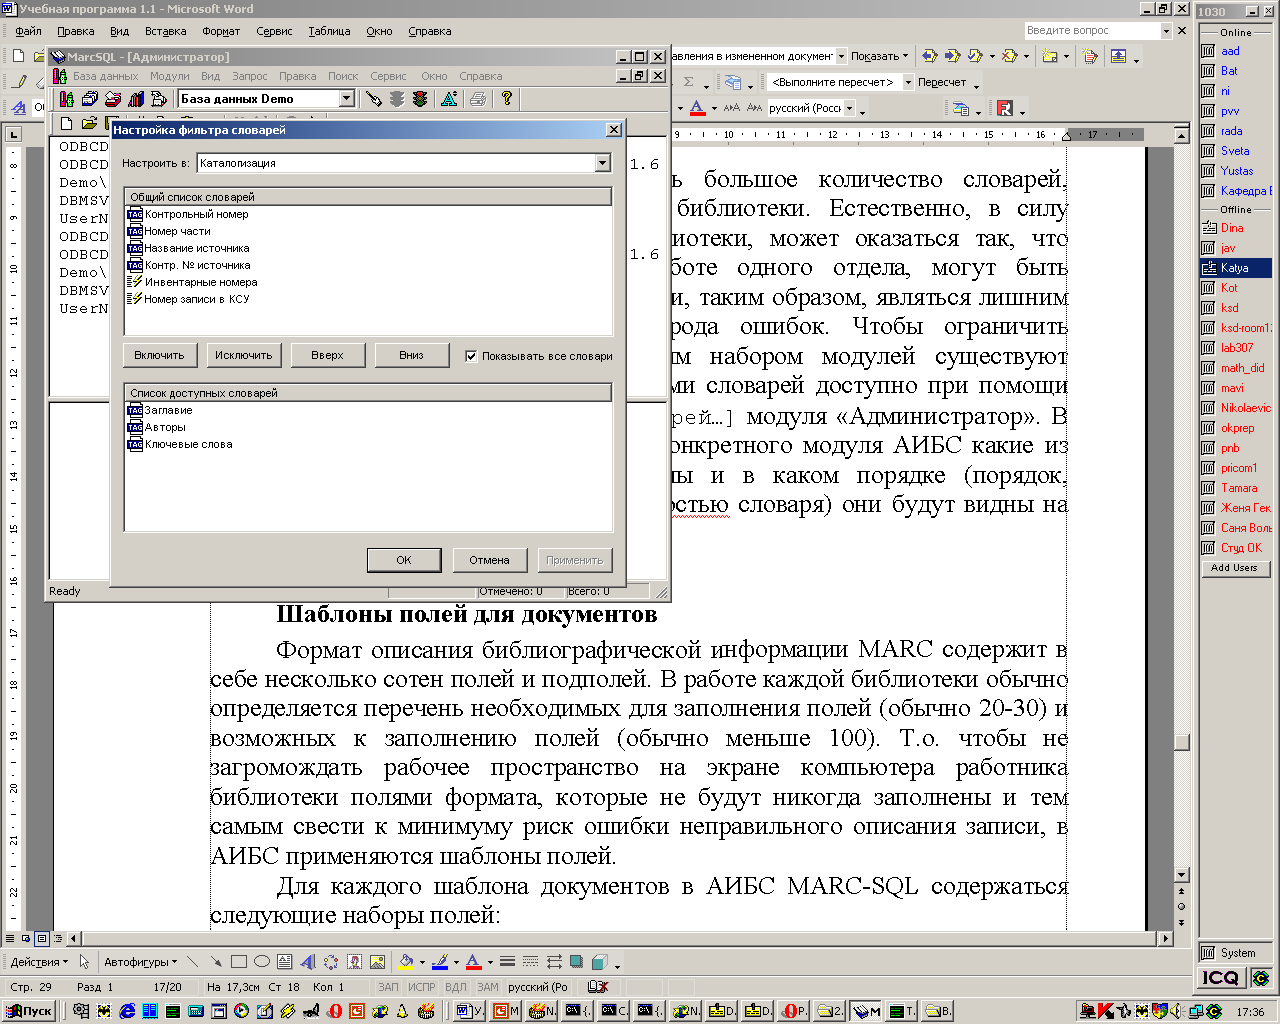Apply the Fill Color bucket

405,962
